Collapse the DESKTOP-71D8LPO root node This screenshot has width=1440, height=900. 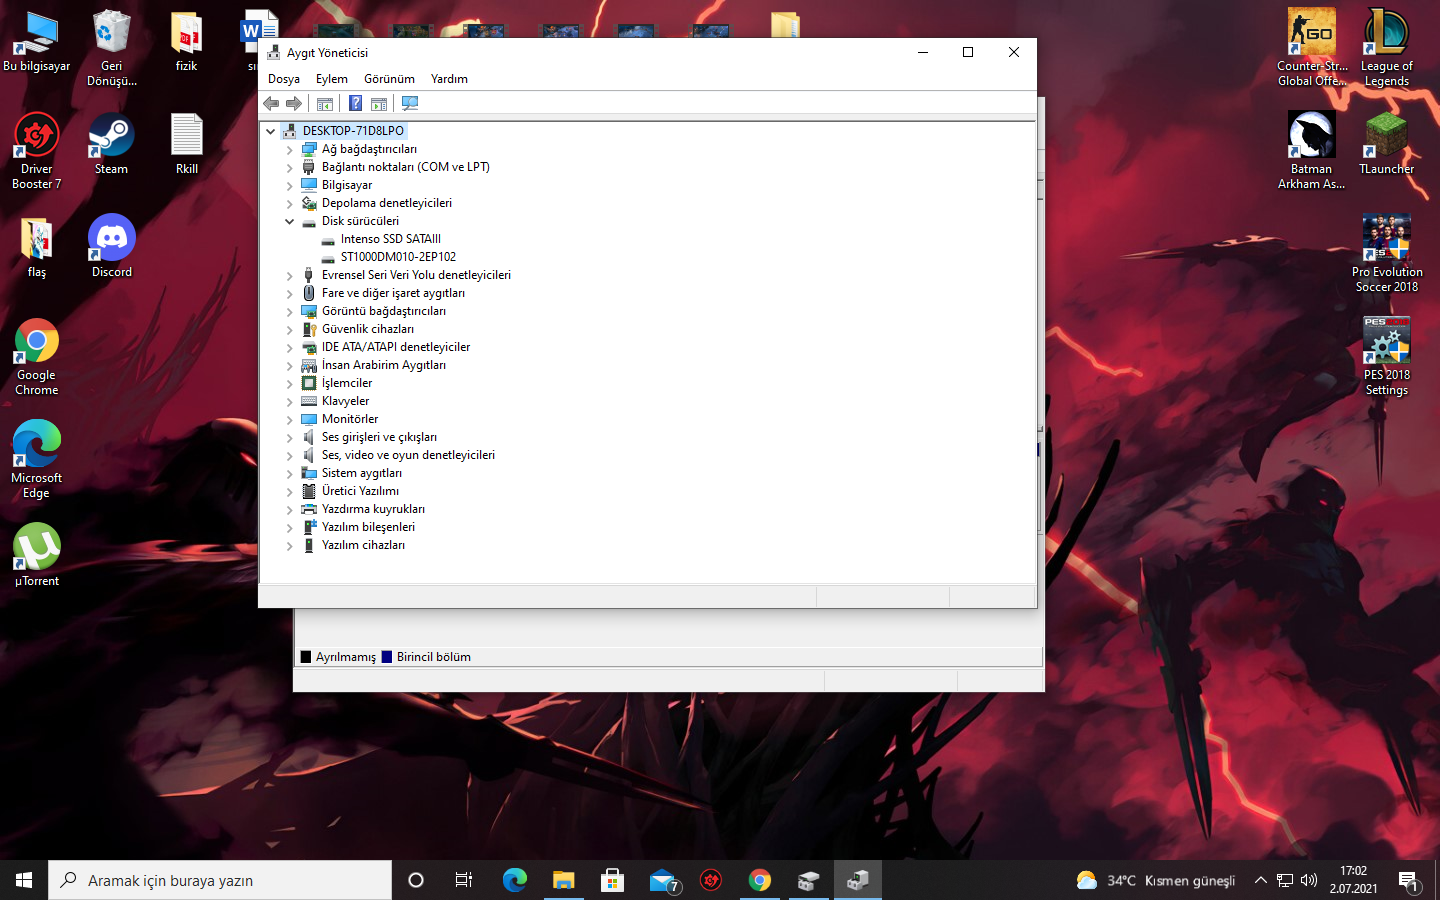[x=271, y=131]
